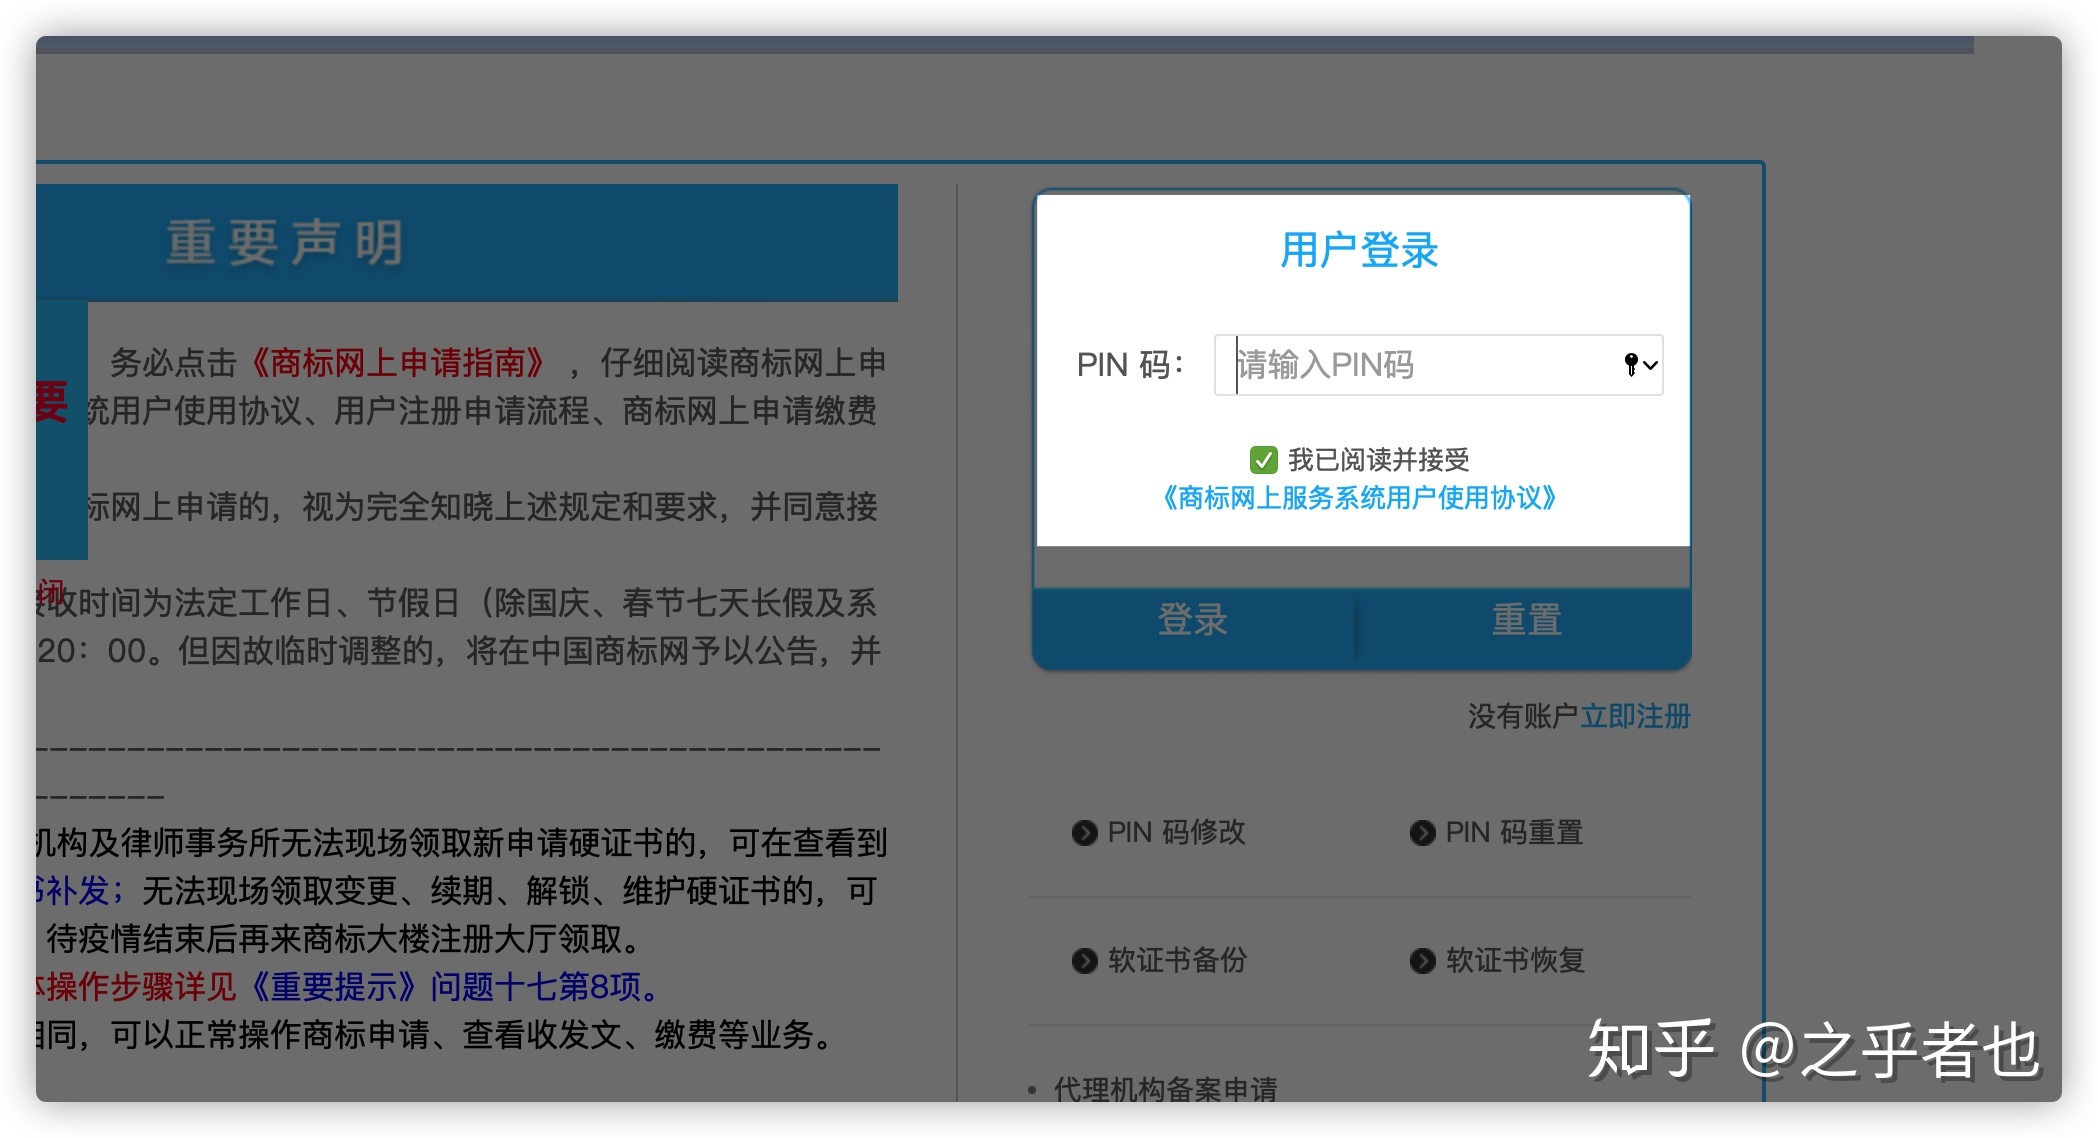Click the arrow icon beside PIN 码重置

[x=1422, y=833]
